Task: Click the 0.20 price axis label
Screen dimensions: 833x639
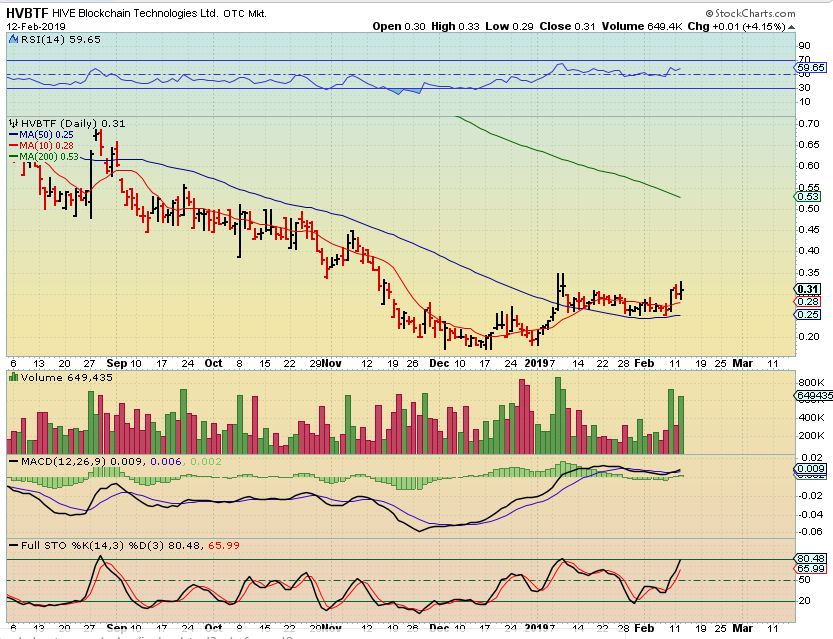Action: point(809,336)
